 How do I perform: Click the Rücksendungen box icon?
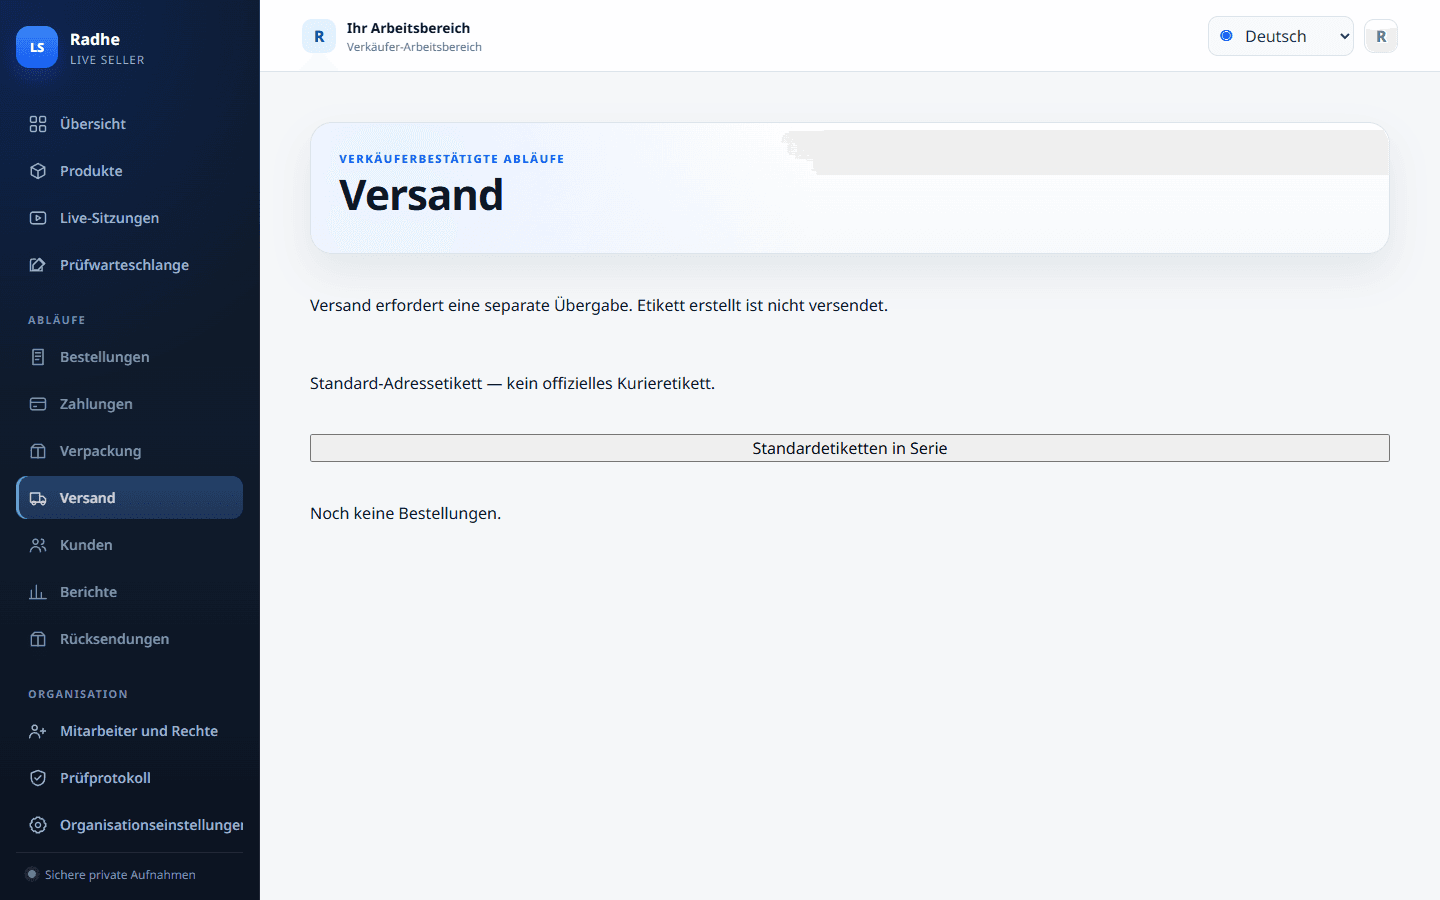38,639
